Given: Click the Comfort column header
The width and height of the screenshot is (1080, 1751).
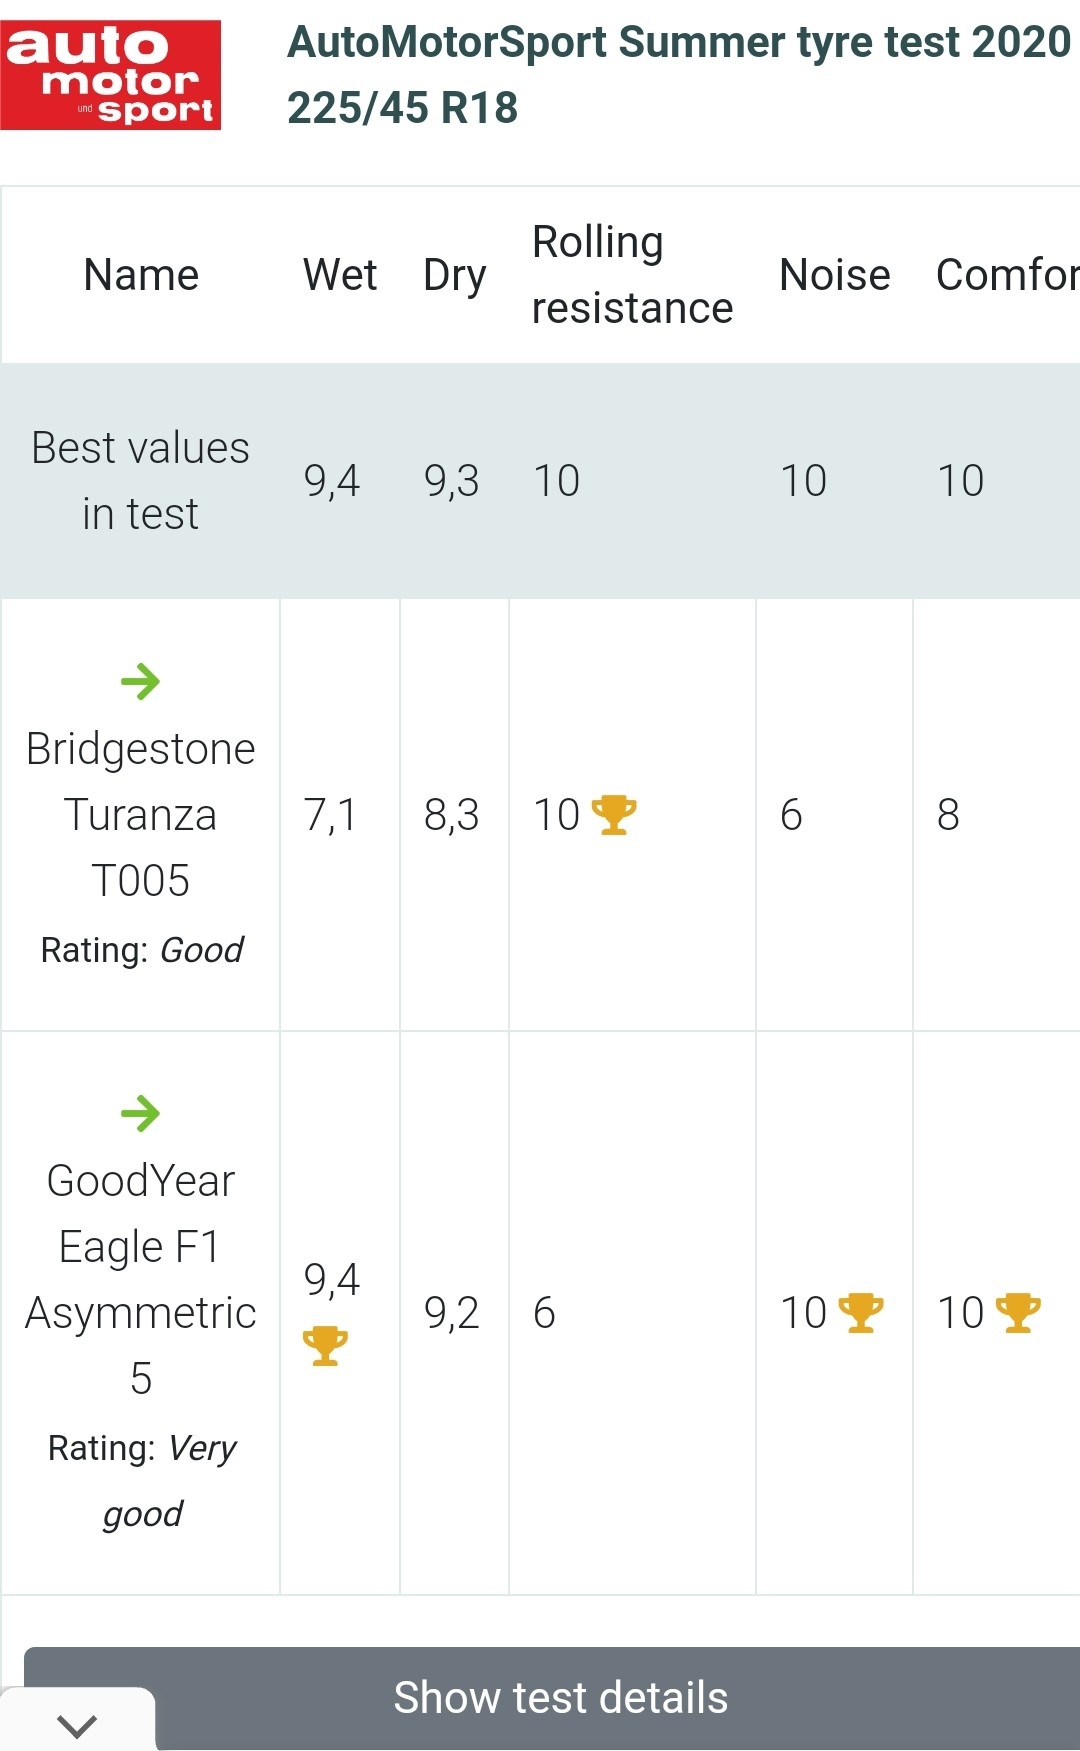Looking at the screenshot, I should (1008, 274).
